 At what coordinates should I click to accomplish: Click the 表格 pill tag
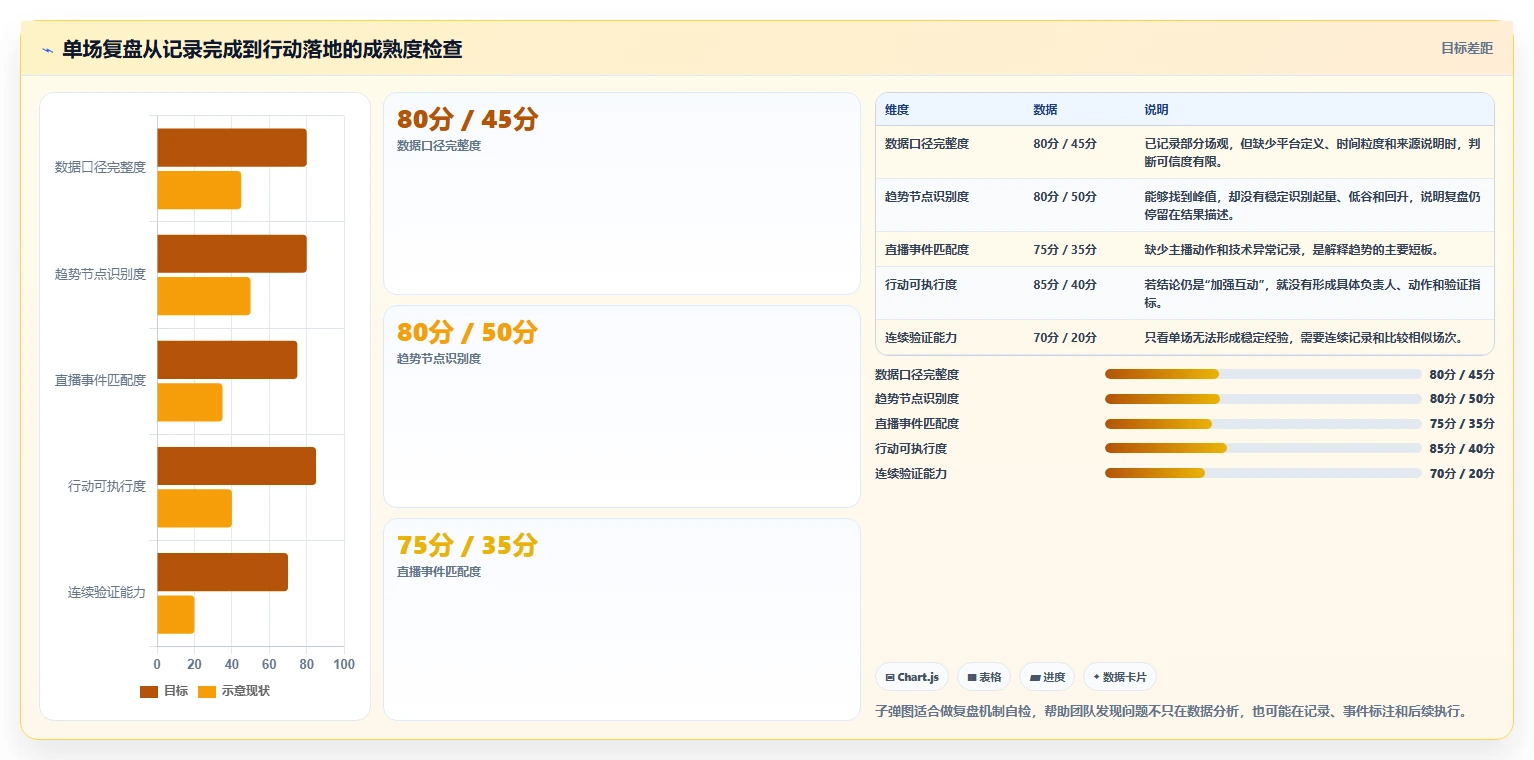click(x=984, y=677)
